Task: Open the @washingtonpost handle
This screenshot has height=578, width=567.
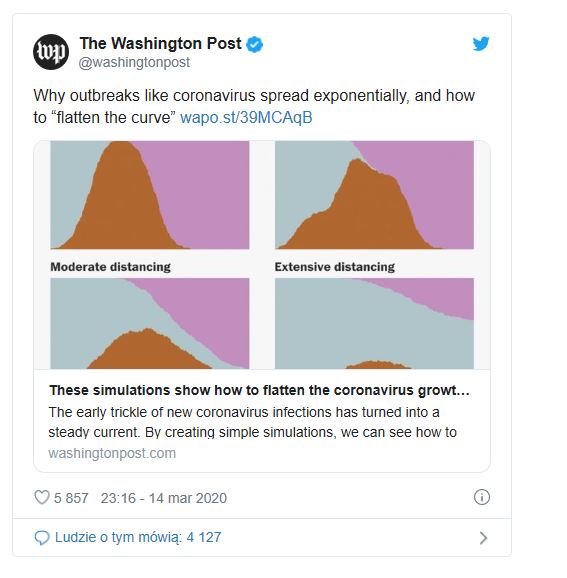Action: click(134, 62)
